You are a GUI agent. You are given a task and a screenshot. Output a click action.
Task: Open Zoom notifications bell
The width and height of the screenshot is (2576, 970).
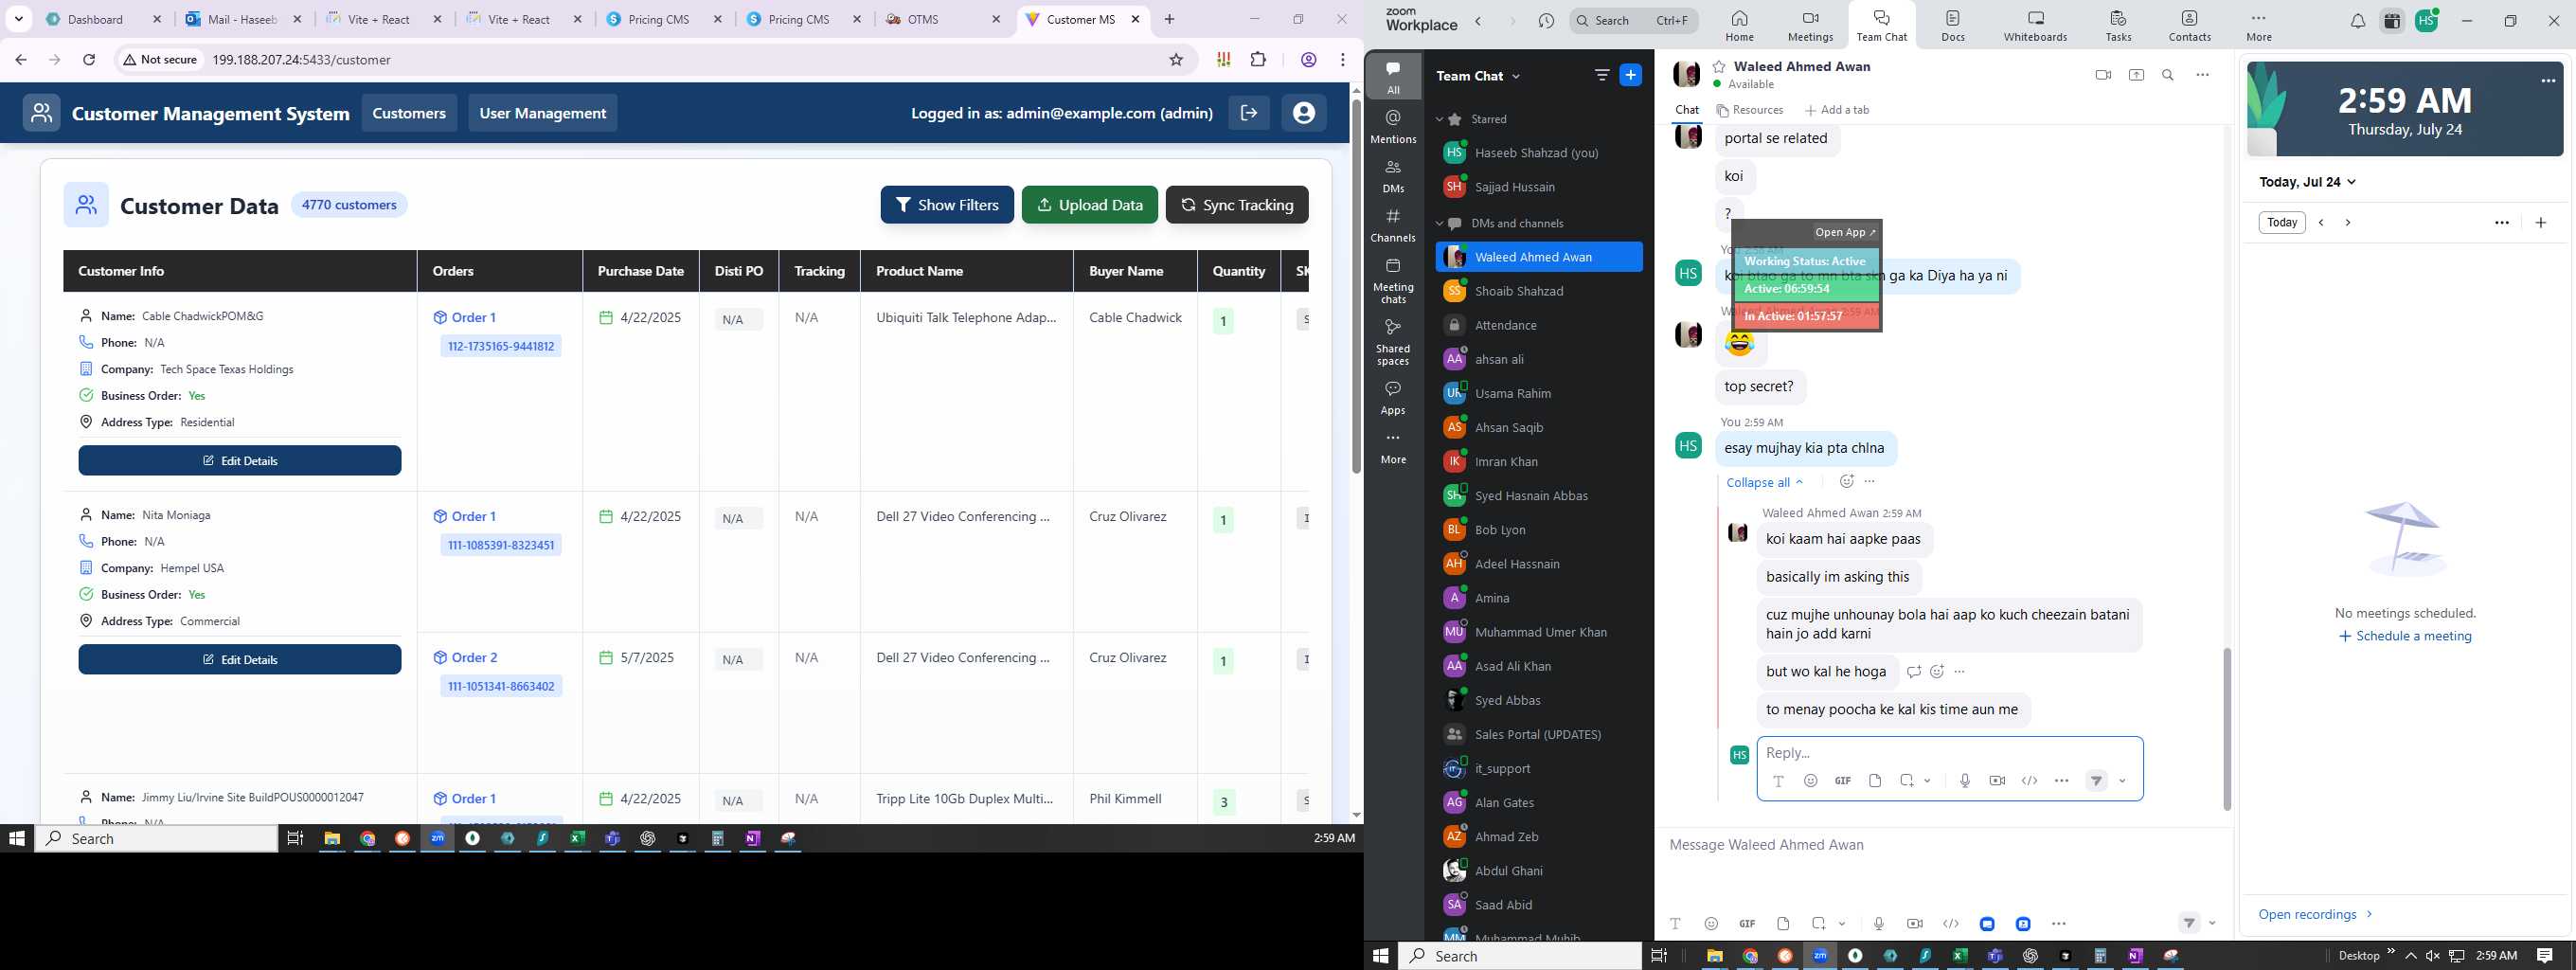(x=2357, y=21)
